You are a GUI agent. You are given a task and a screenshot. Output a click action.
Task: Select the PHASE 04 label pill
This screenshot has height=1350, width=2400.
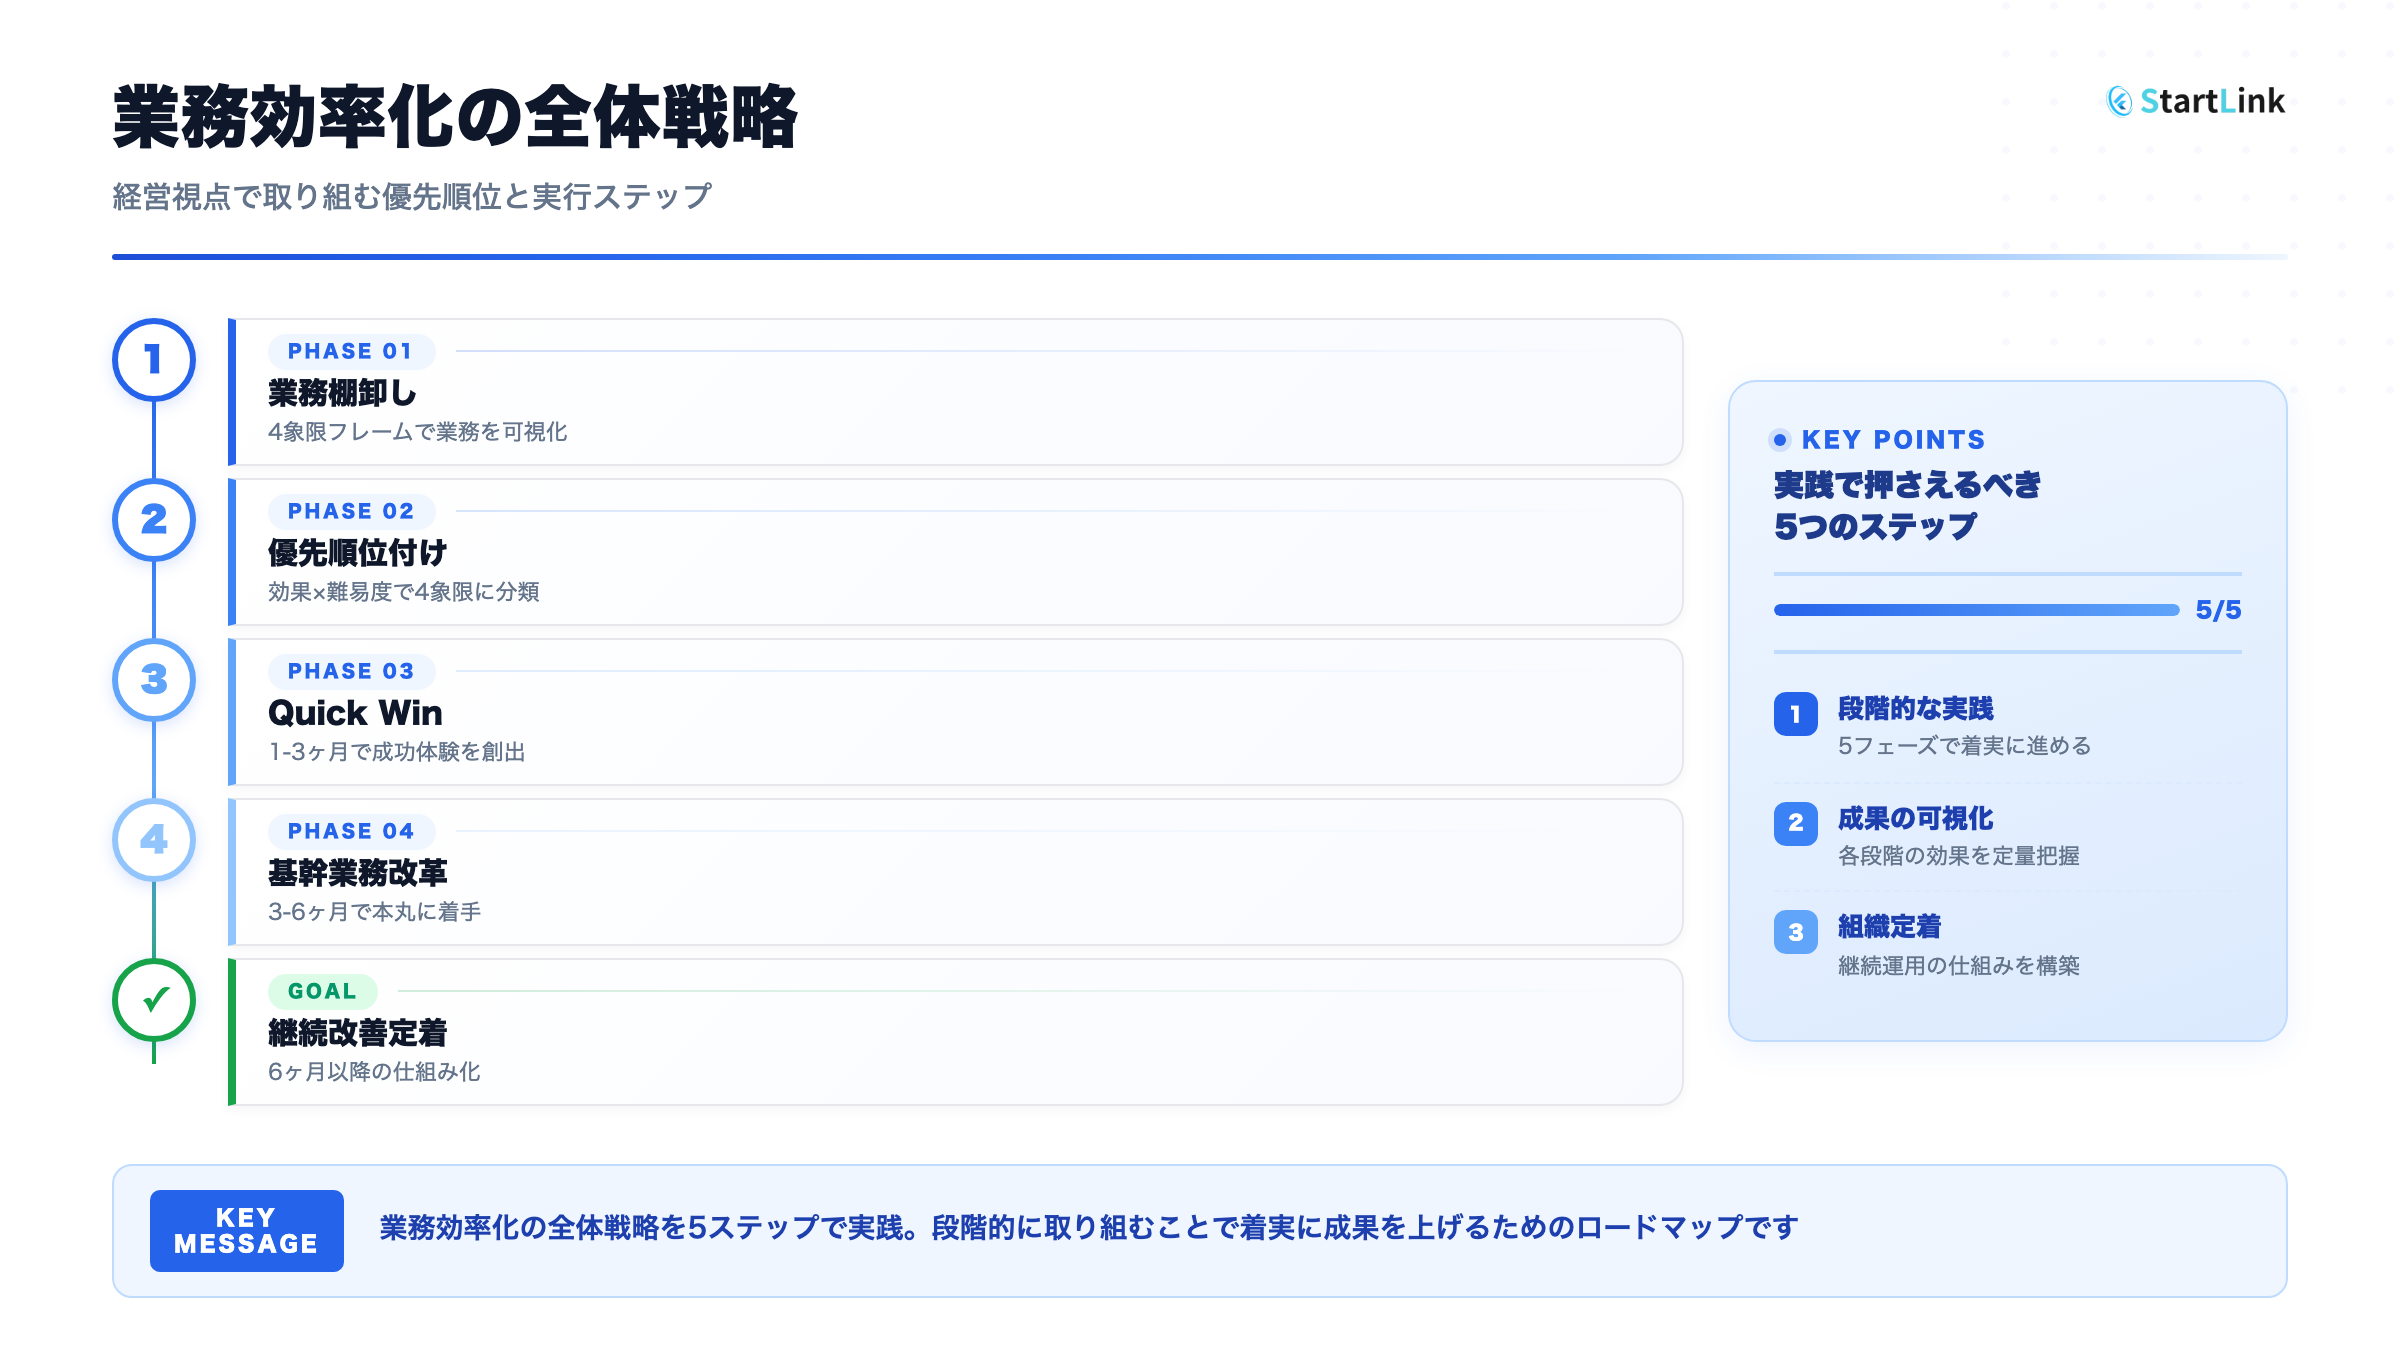350,831
